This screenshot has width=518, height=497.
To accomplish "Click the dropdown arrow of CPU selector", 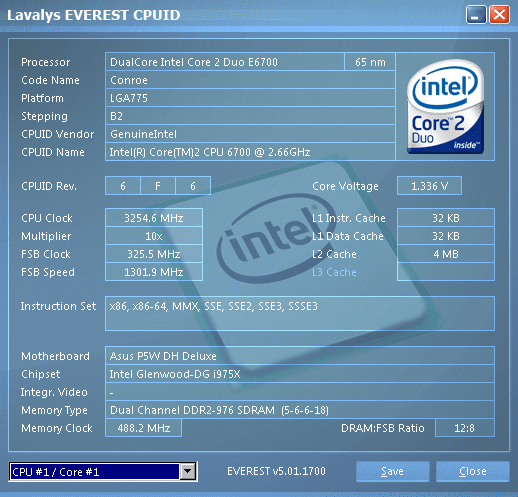I will click(188, 472).
